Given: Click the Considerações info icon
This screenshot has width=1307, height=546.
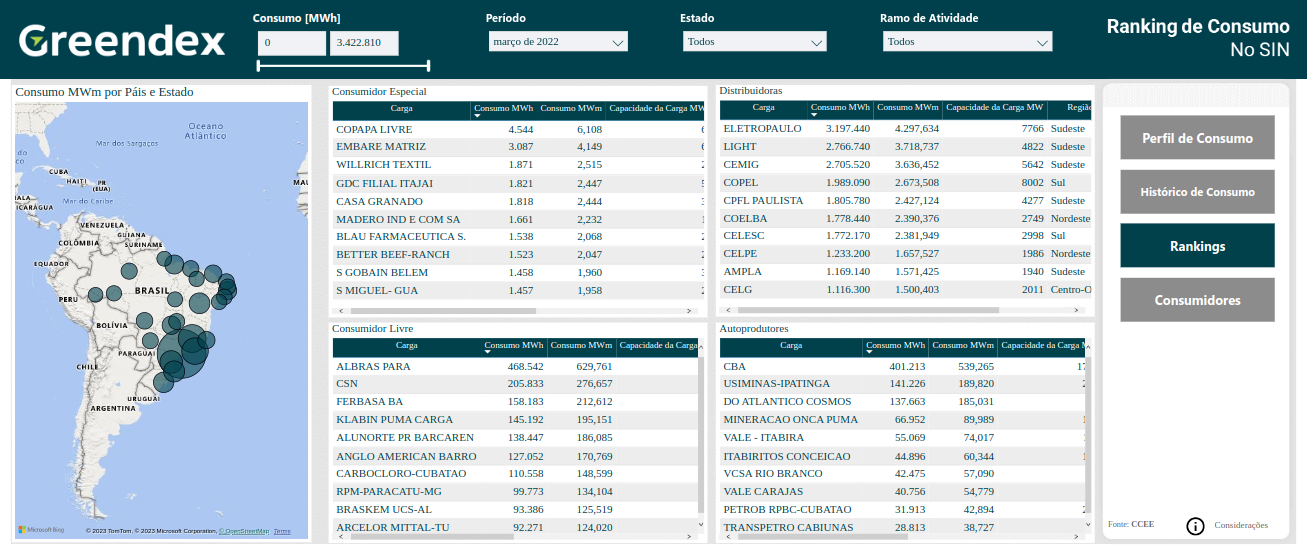Looking at the screenshot, I should tap(1195, 526).
